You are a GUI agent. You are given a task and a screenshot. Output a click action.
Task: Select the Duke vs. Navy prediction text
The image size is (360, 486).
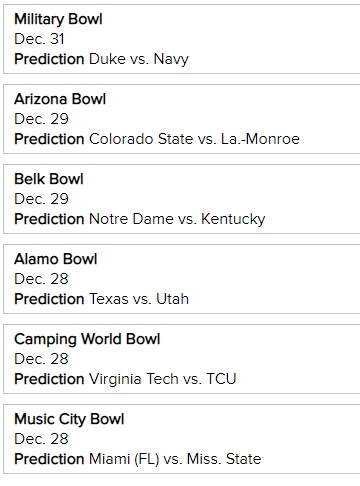[139, 59]
